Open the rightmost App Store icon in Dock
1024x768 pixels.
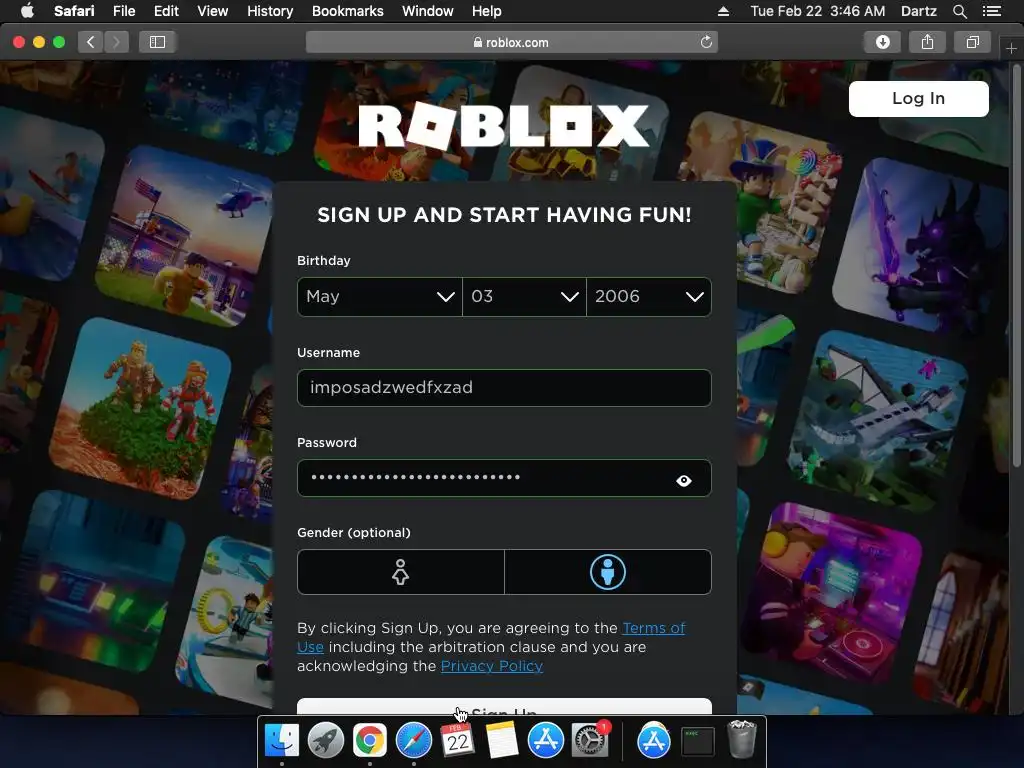coord(654,741)
